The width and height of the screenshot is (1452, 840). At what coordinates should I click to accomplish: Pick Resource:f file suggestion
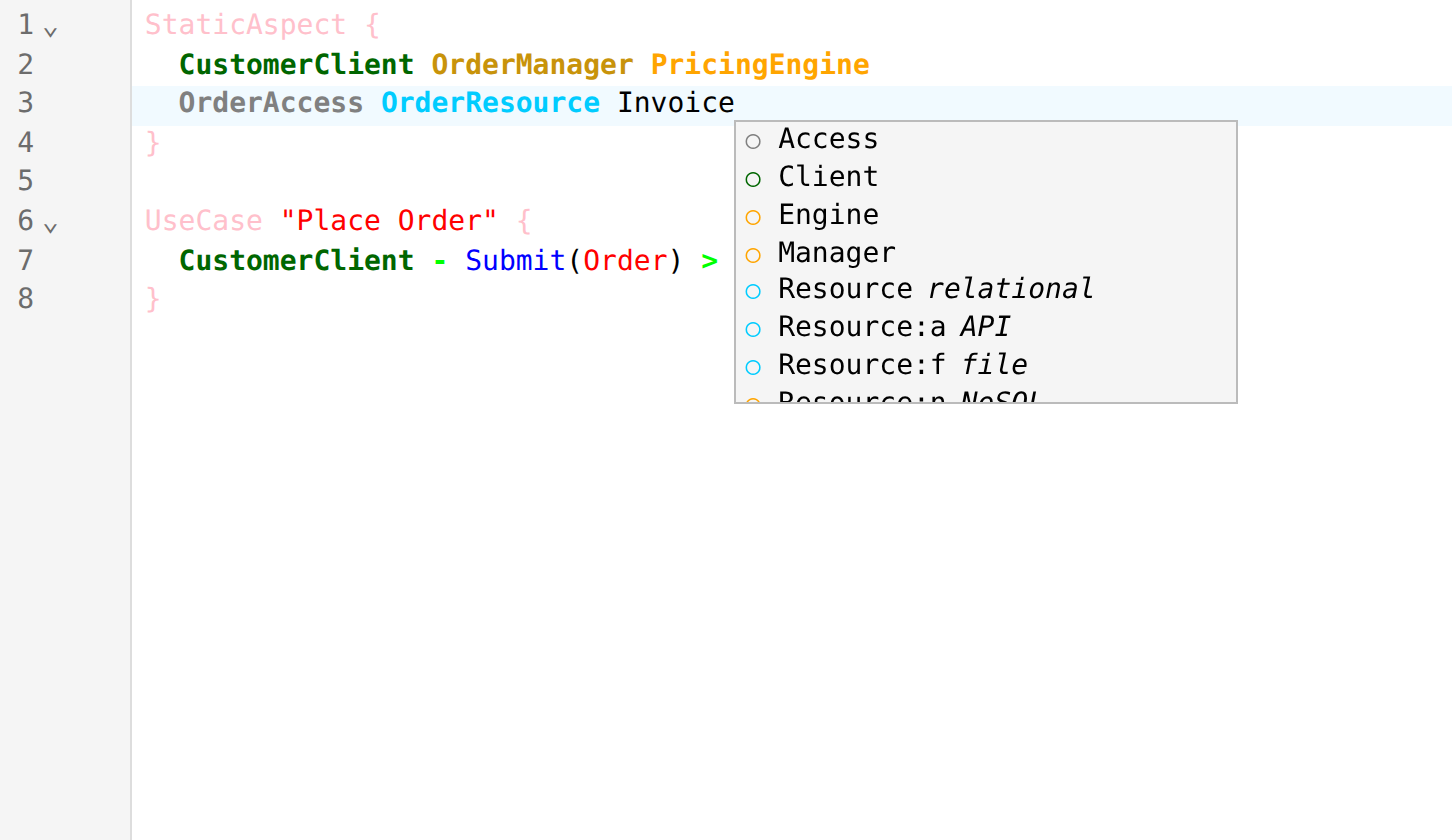pyautogui.click(x=986, y=365)
